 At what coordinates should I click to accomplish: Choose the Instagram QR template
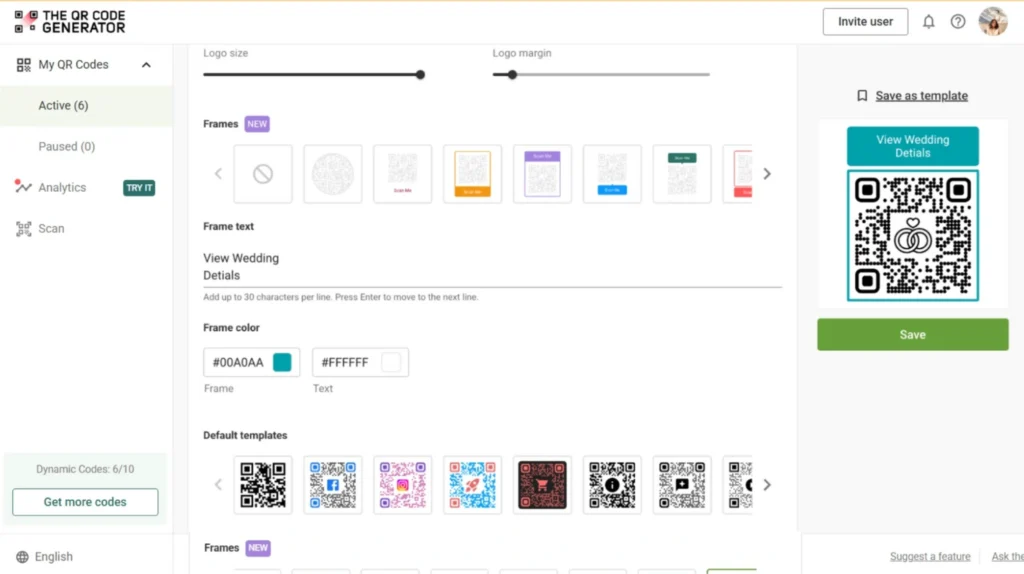click(x=402, y=485)
